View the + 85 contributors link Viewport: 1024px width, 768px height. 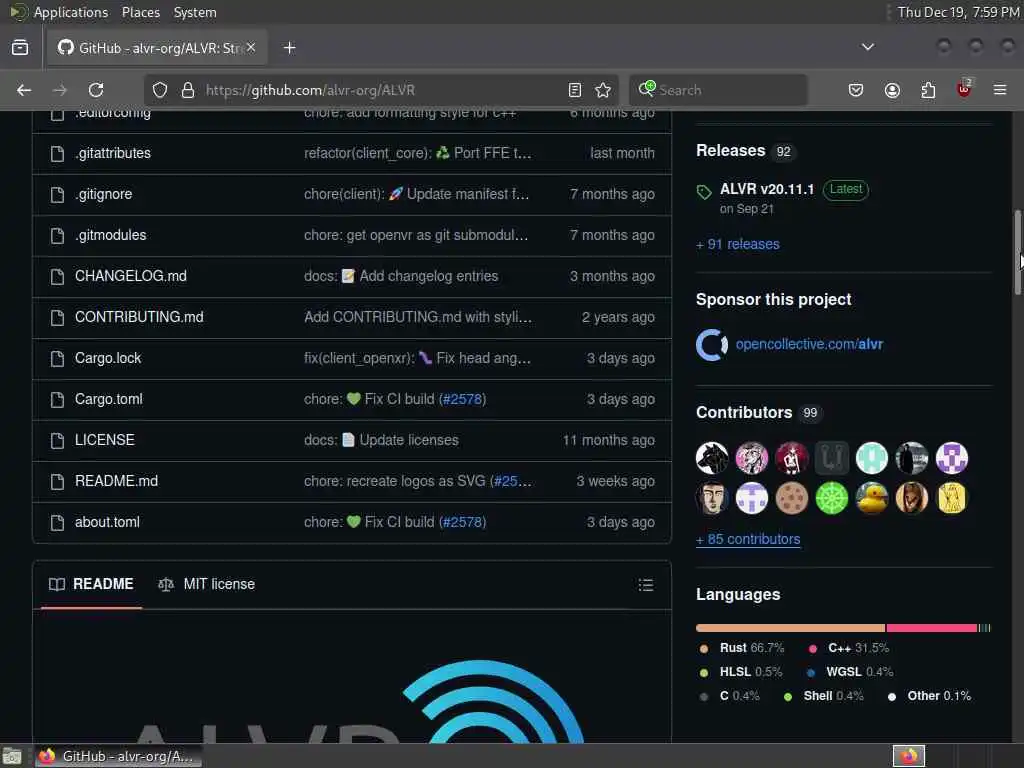[748, 539]
